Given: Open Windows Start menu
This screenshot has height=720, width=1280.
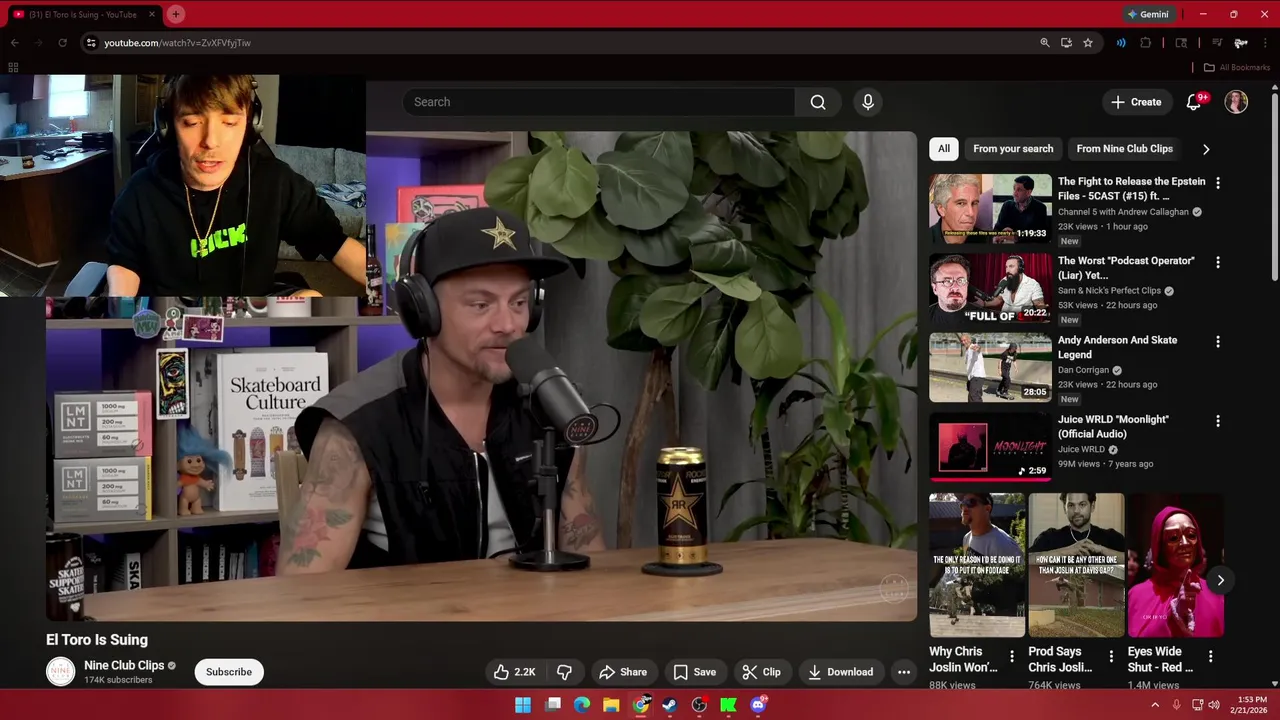Looking at the screenshot, I should coord(523,705).
